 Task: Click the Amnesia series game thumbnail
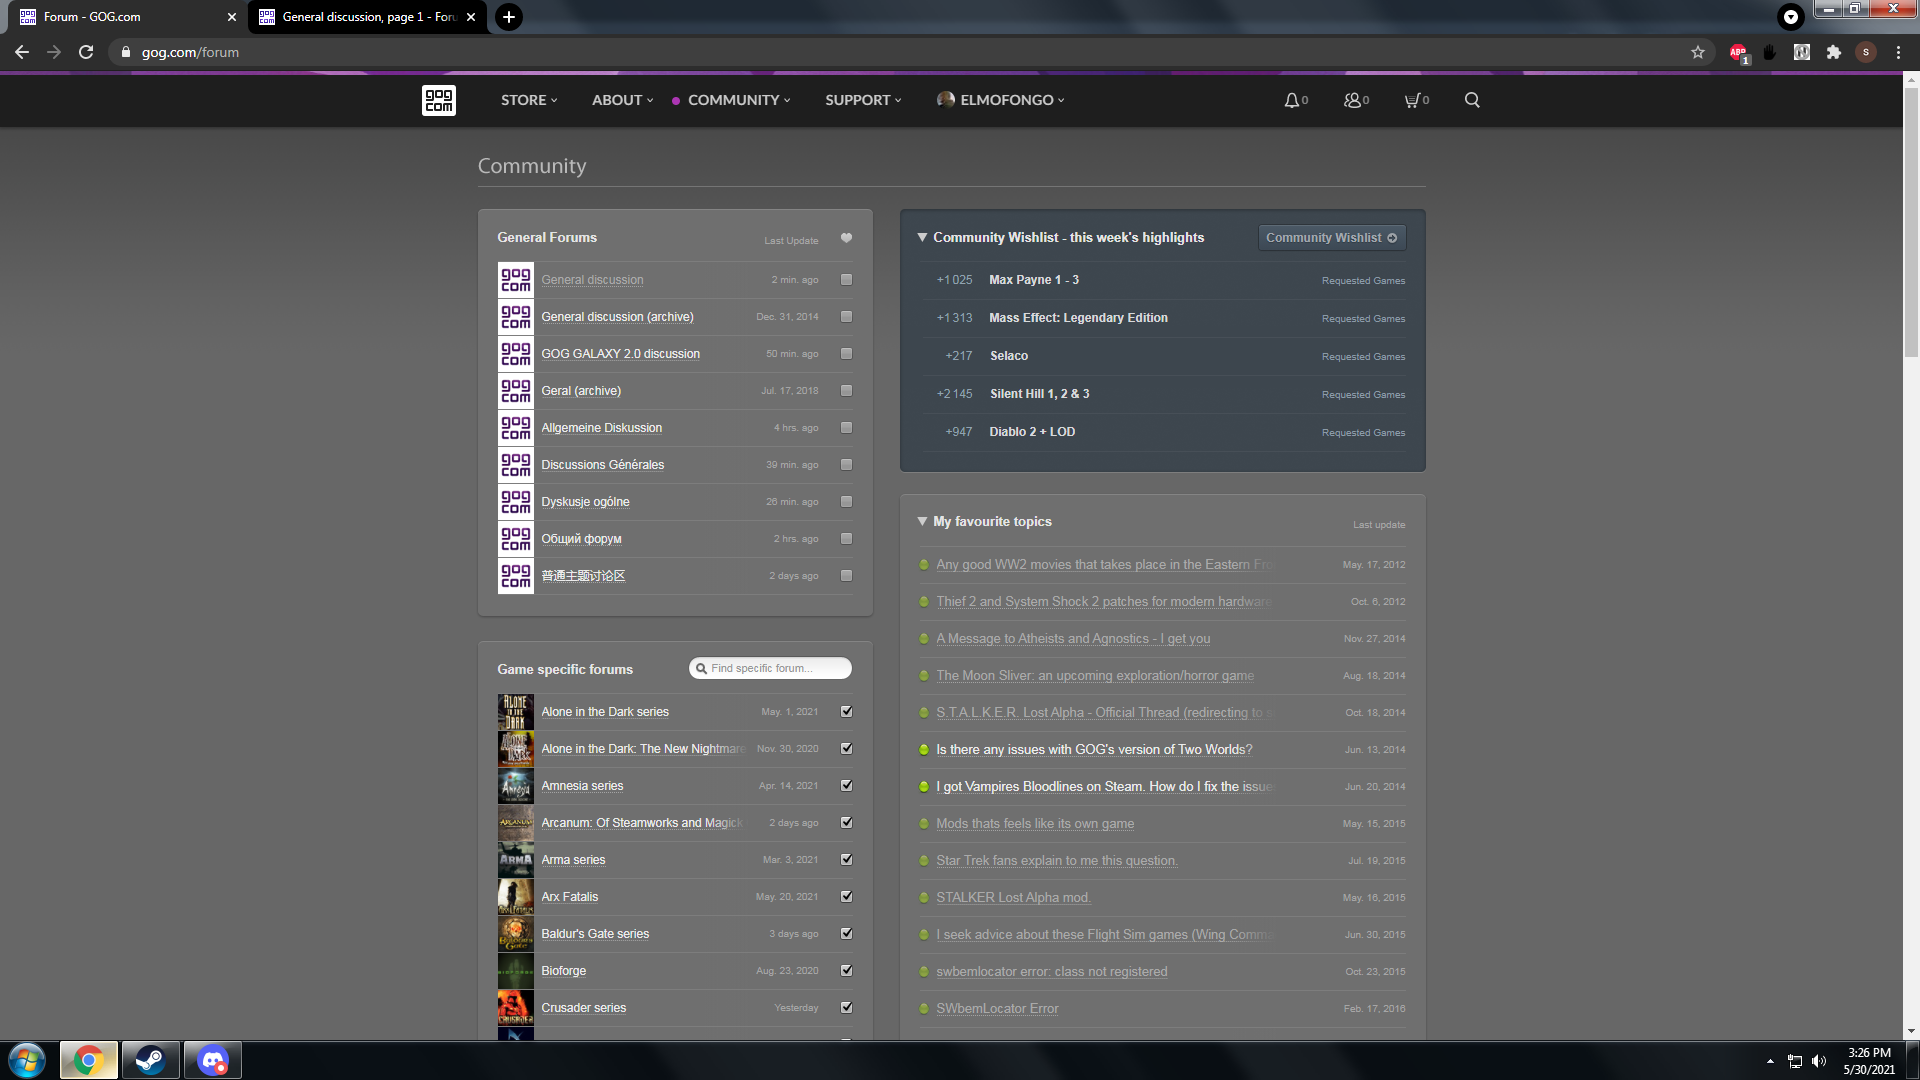[x=516, y=786]
